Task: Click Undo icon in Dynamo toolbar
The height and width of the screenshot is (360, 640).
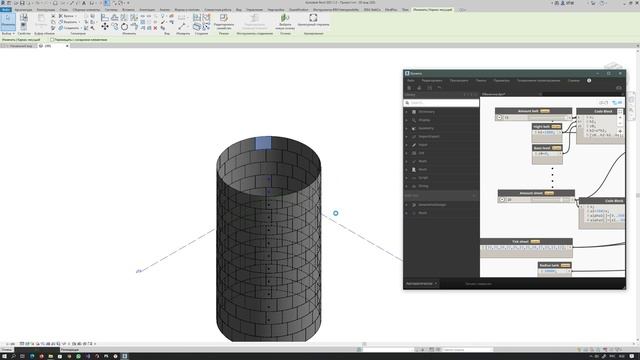Action: tap(440, 88)
